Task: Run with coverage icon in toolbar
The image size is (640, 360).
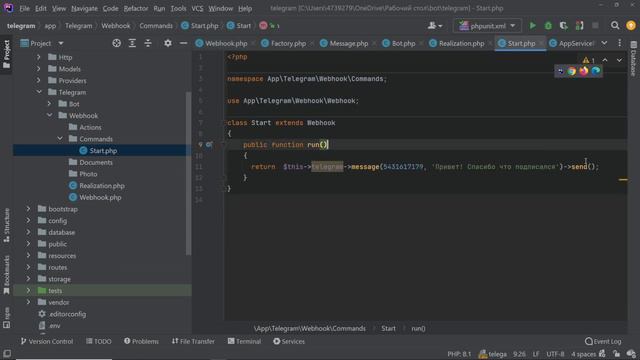Action: 564,26
